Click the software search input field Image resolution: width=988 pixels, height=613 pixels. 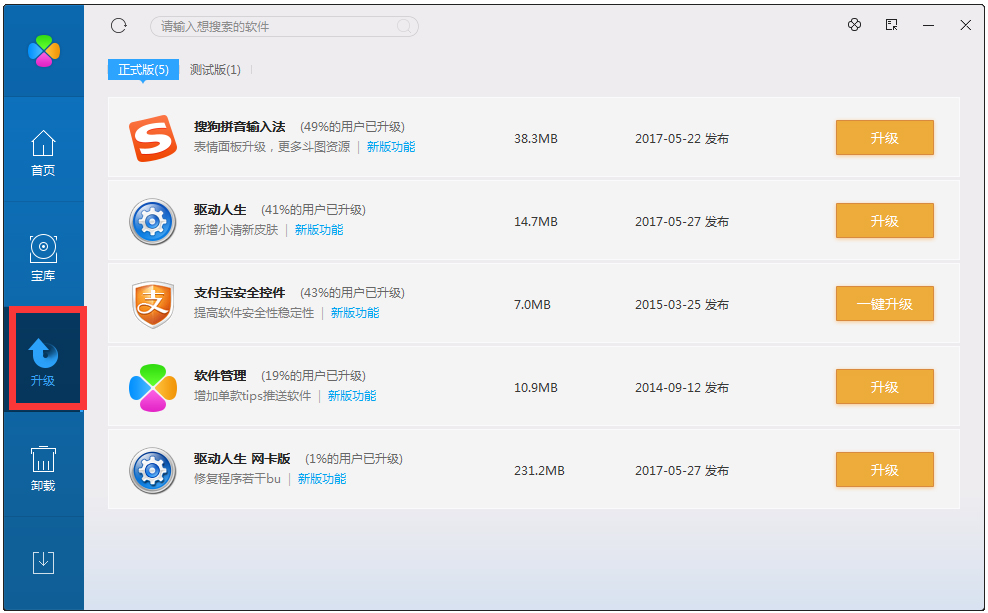[x=283, y=26]
